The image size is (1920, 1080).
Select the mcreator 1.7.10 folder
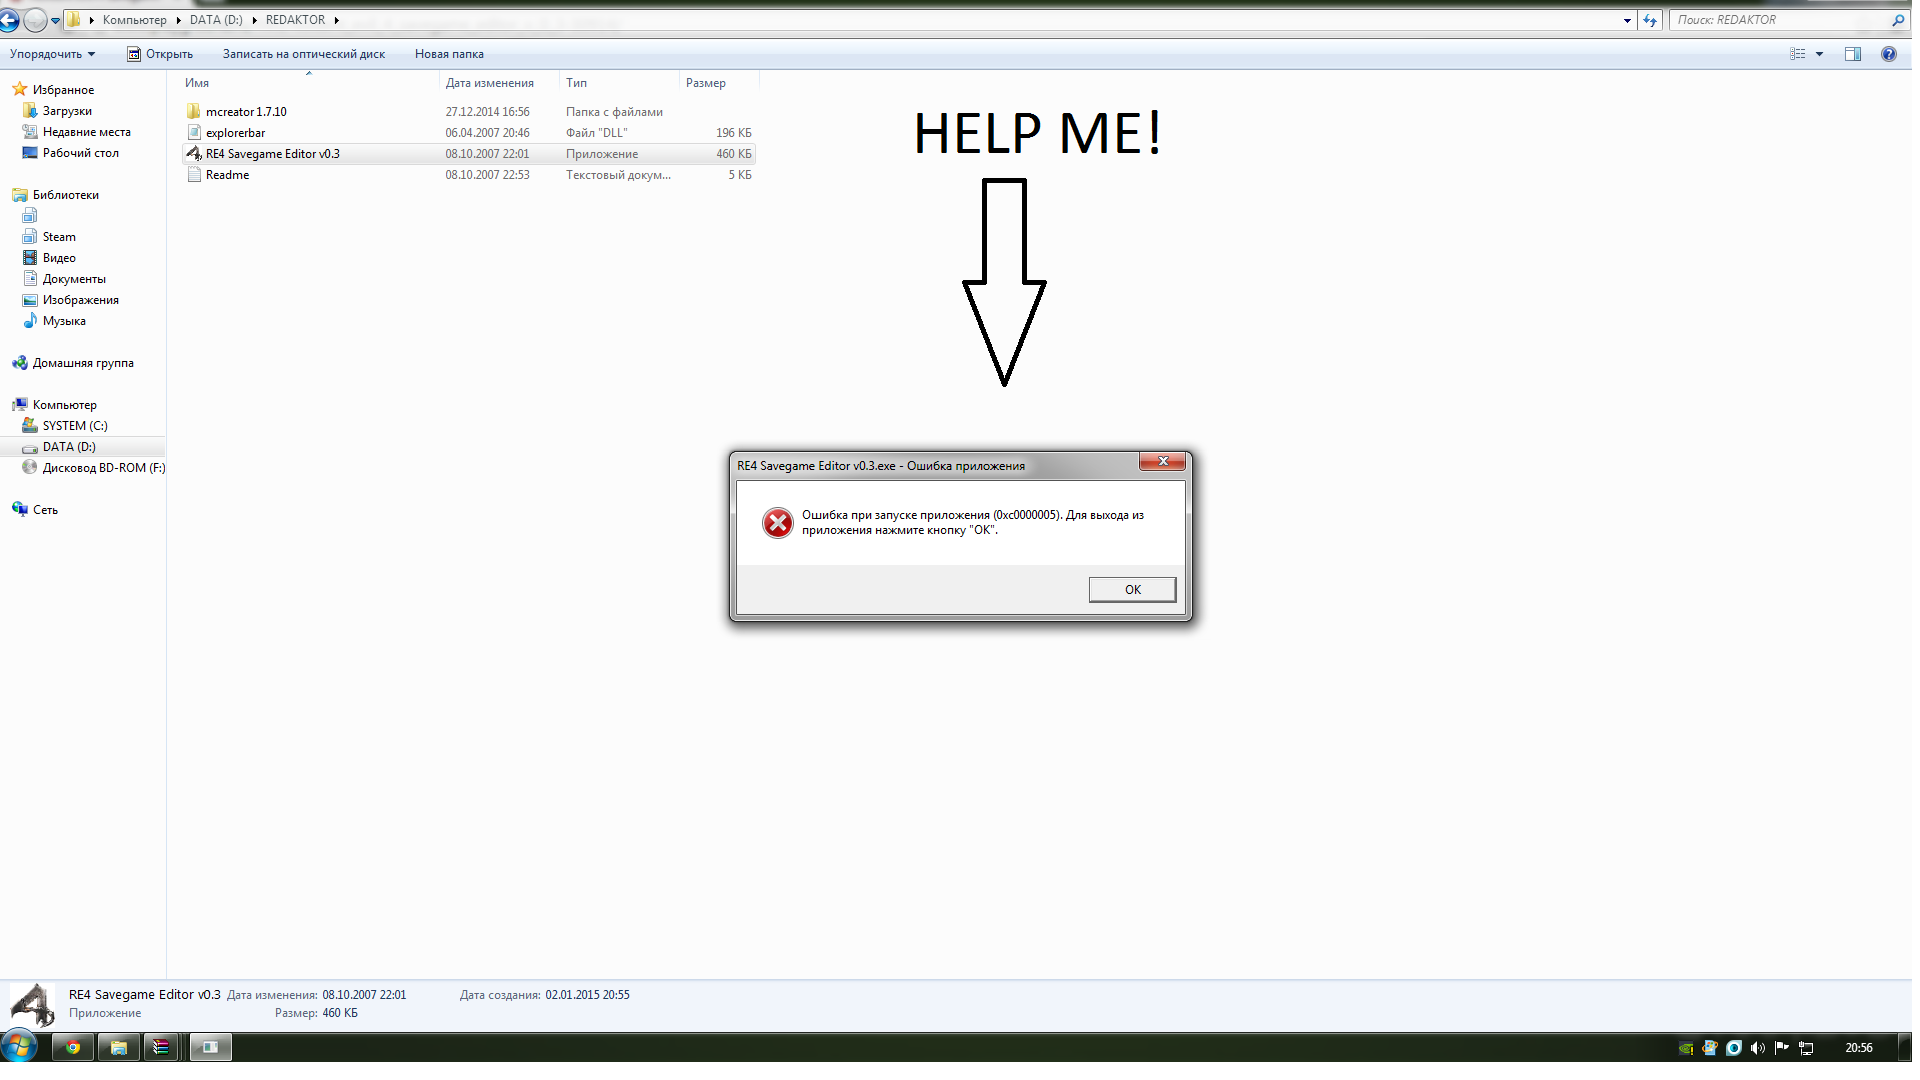pos(246,112)
